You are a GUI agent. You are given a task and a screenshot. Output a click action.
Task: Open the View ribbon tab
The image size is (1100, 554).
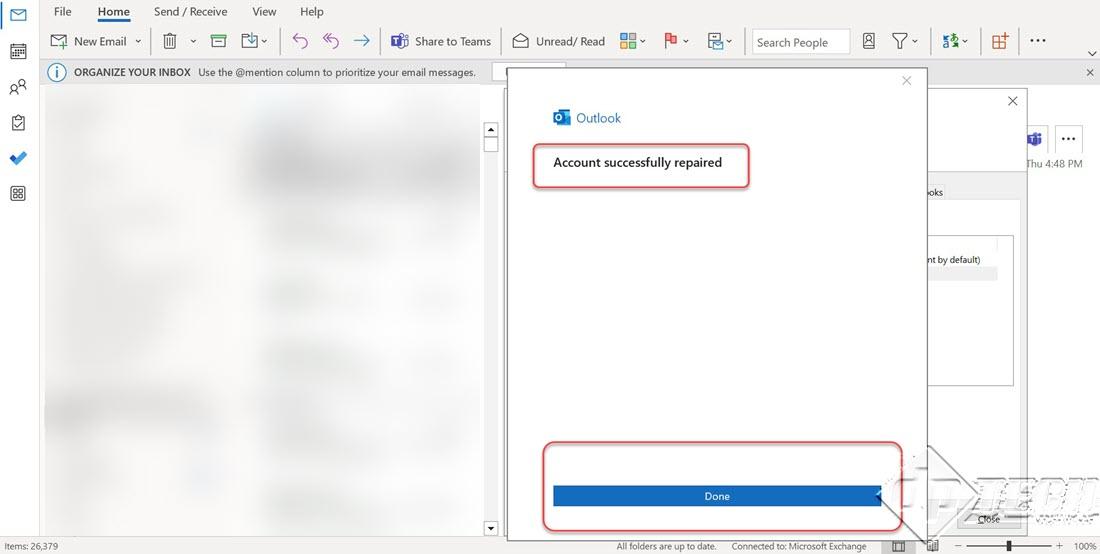[x=264, y=12]
